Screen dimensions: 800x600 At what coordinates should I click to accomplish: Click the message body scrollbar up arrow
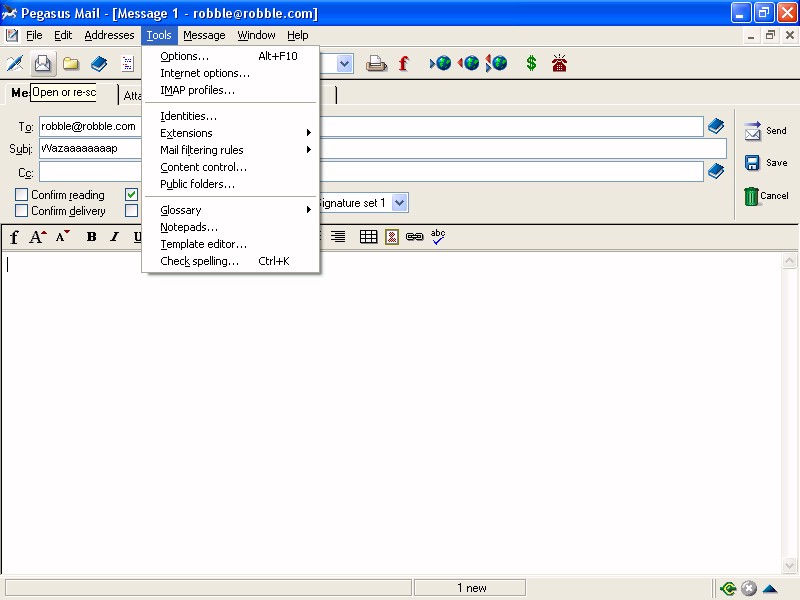(x=789, y=261)
